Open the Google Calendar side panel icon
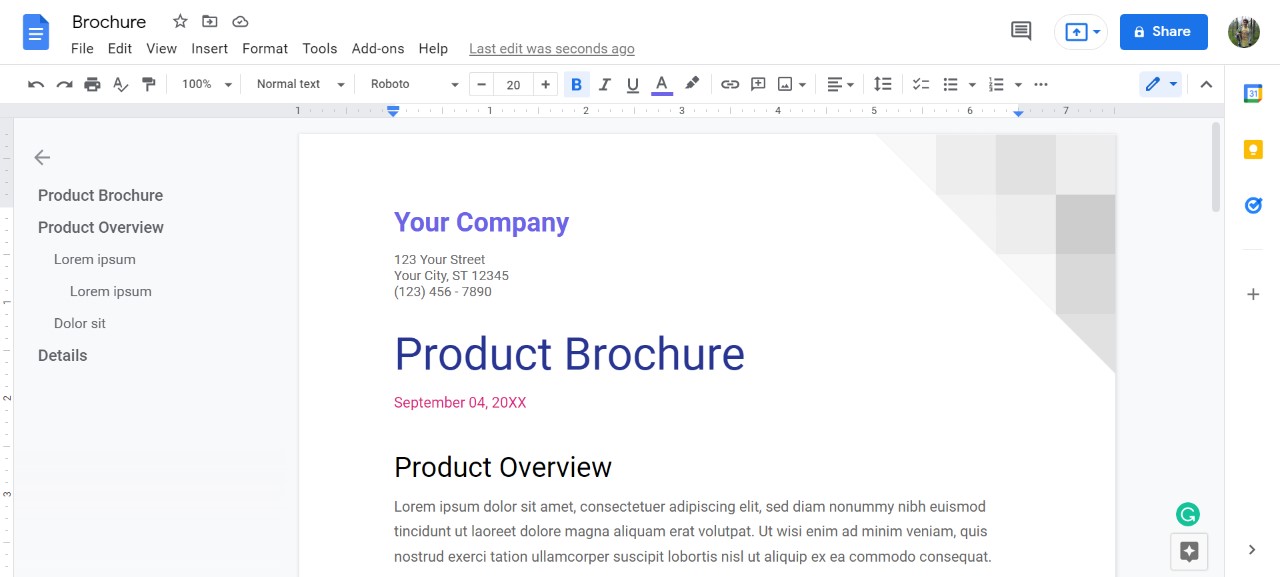Image resolution: width=1280 pixels, height=577 pixels. tap(1253, 93)
